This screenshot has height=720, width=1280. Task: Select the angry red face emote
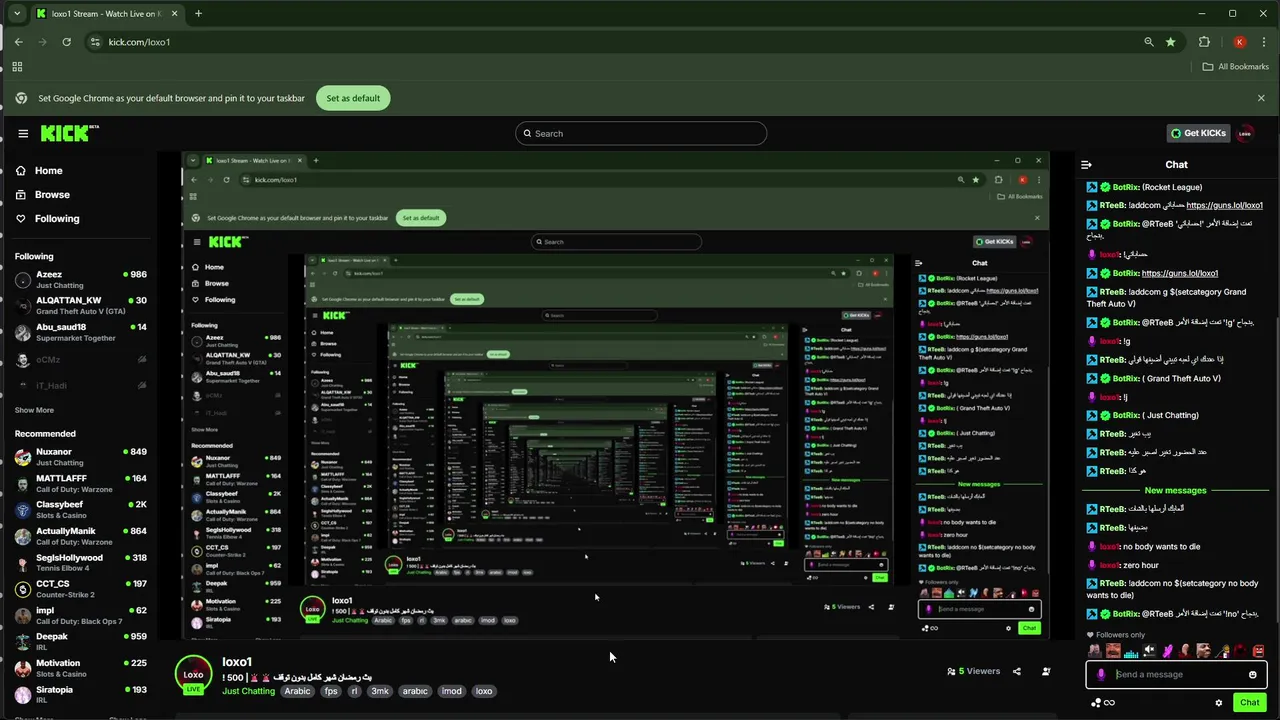point(1257,651)
